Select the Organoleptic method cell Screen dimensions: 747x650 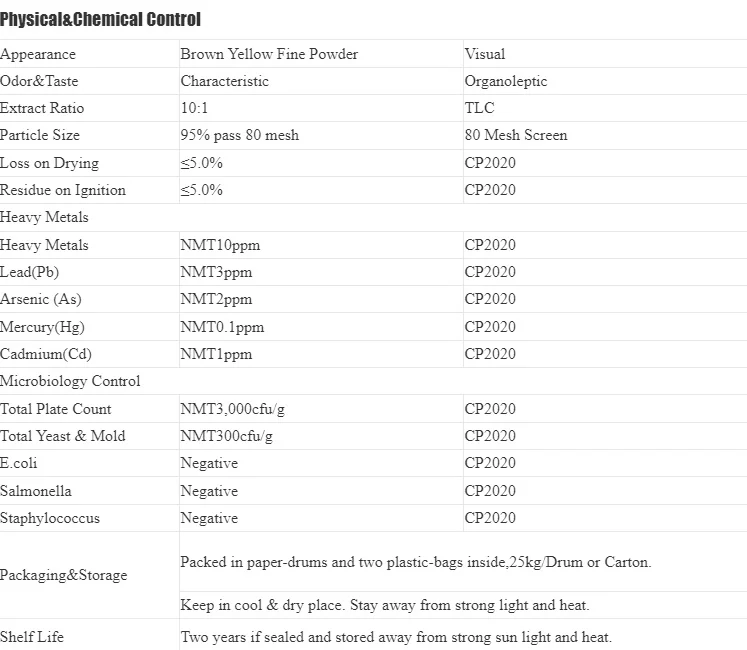(506, 81)
